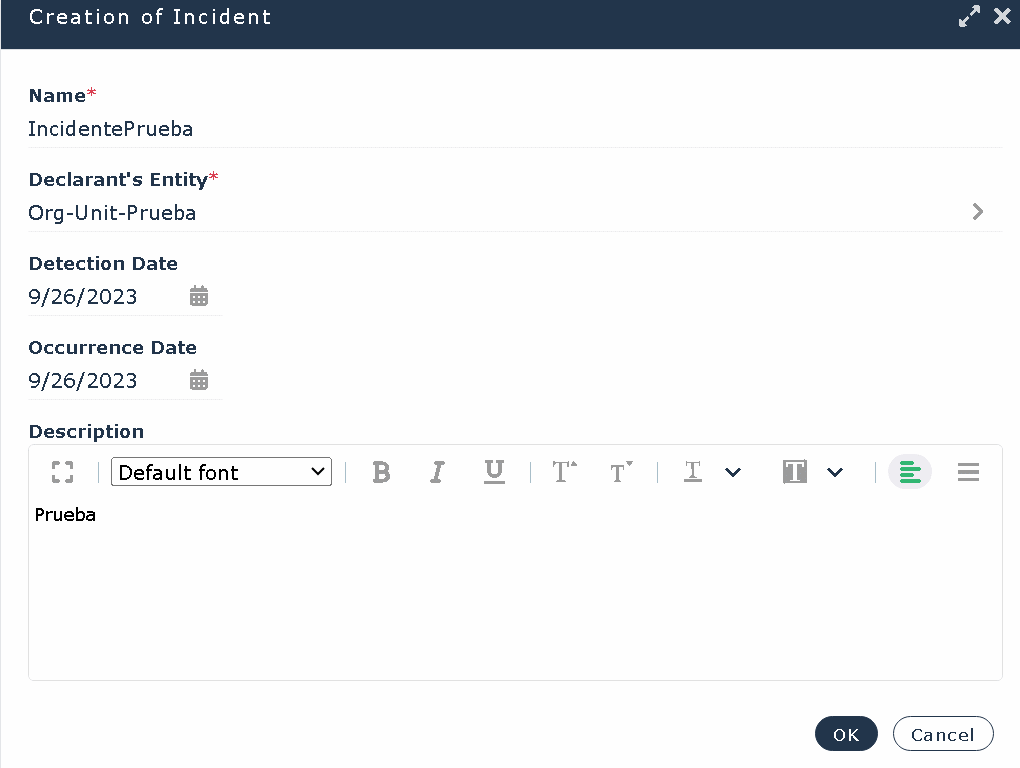The width and height of the screenshot is (1020, 768).
Task: Apply italic formatting in Description
Action: point(438,472)
